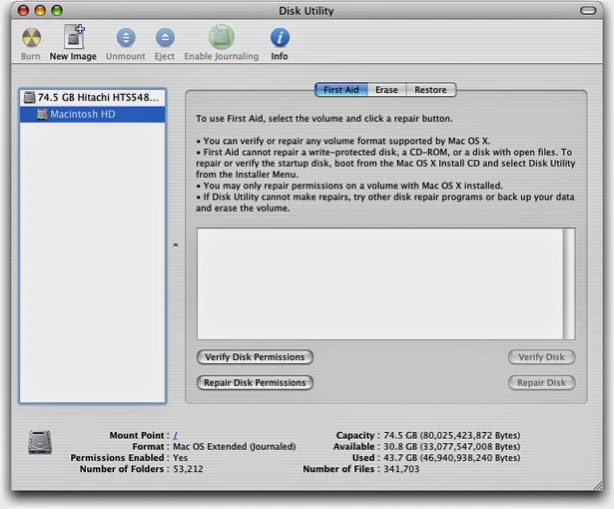Image resolution: width=614 pixels, height=509 pixels.
Task: Click the Permissions Enabled value Yes
Action: click(x=180, y=458)
